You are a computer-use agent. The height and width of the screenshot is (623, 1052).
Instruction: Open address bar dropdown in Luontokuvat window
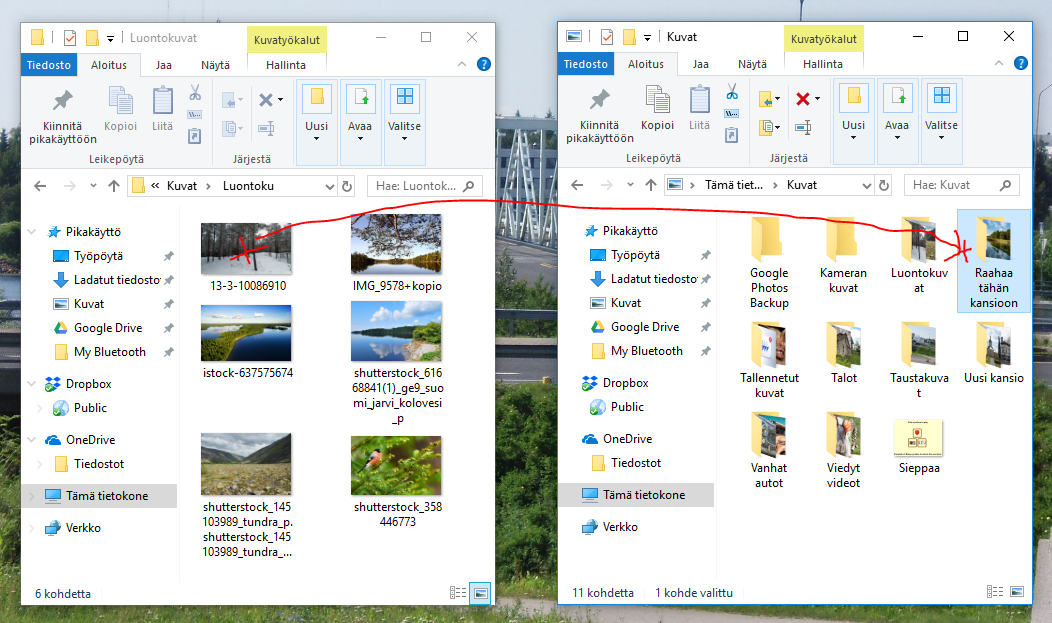point(329,186)
